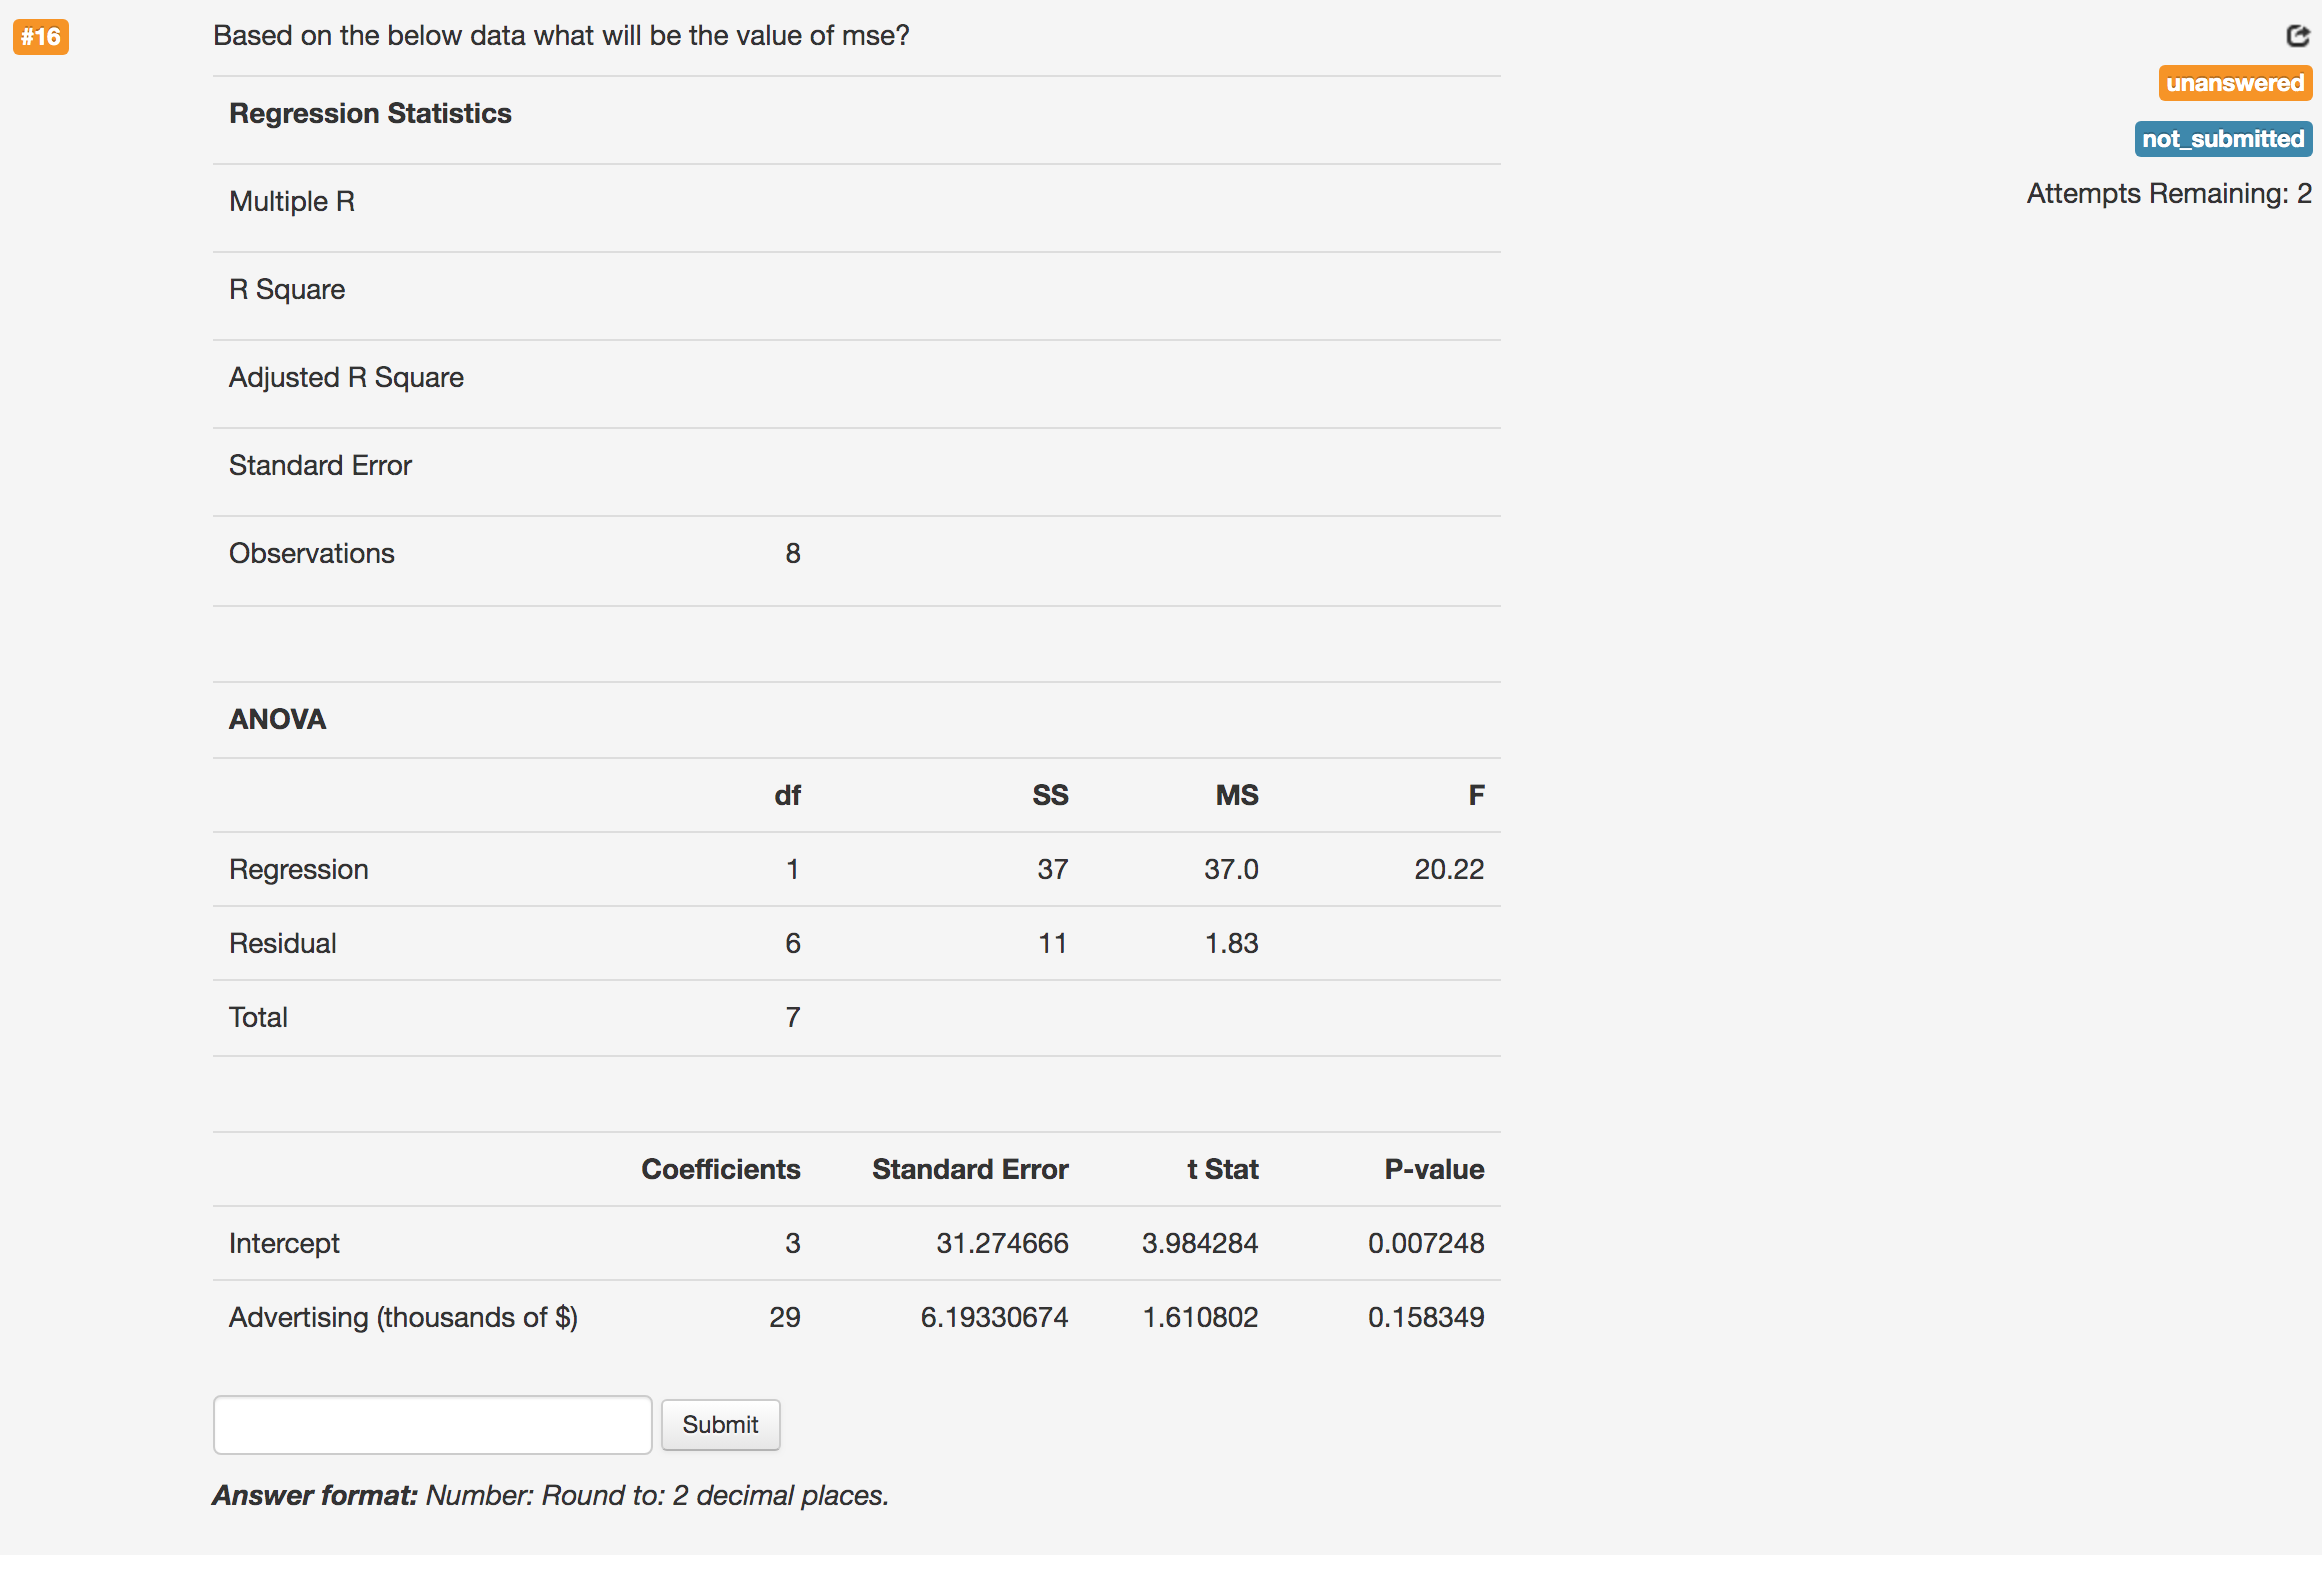Click the not_submitted status badge
Image resolution: width=2322 pixels, height=1573 pixels.
(2222, 139)
